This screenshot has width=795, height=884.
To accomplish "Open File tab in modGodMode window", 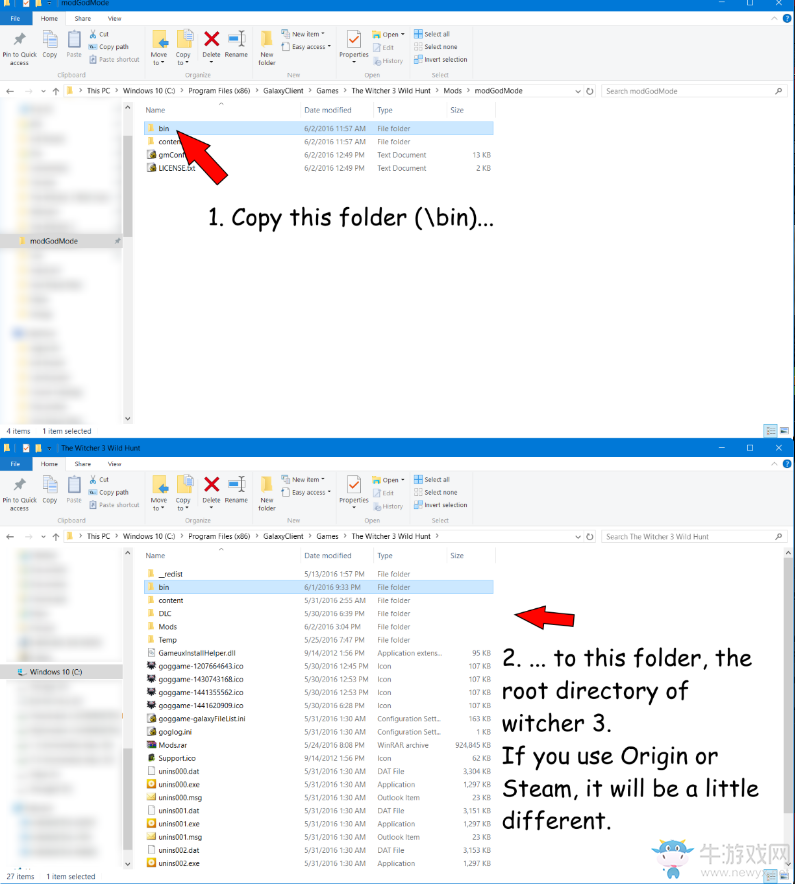I will (x=15, y=19).
